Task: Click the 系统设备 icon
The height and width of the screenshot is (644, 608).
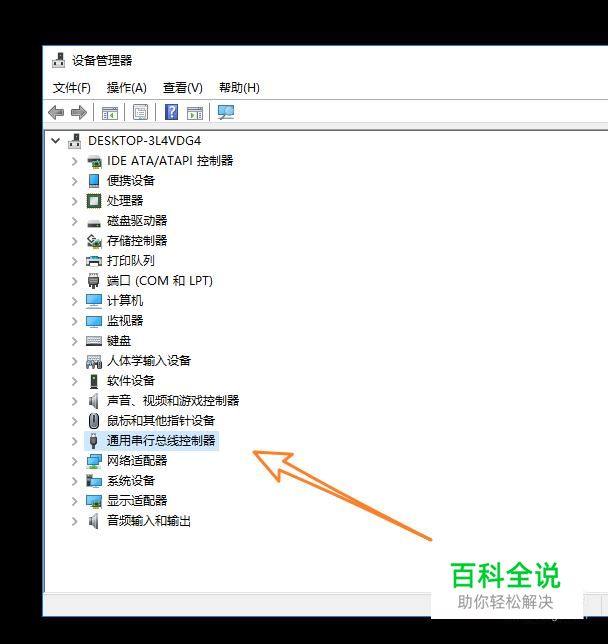Action: click(x=94, y=481)
